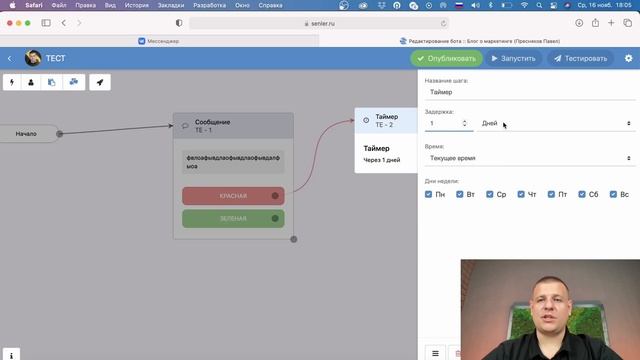Go back a page in Safari
Viewport: 640px width, 360px height.
coord(64,23)
